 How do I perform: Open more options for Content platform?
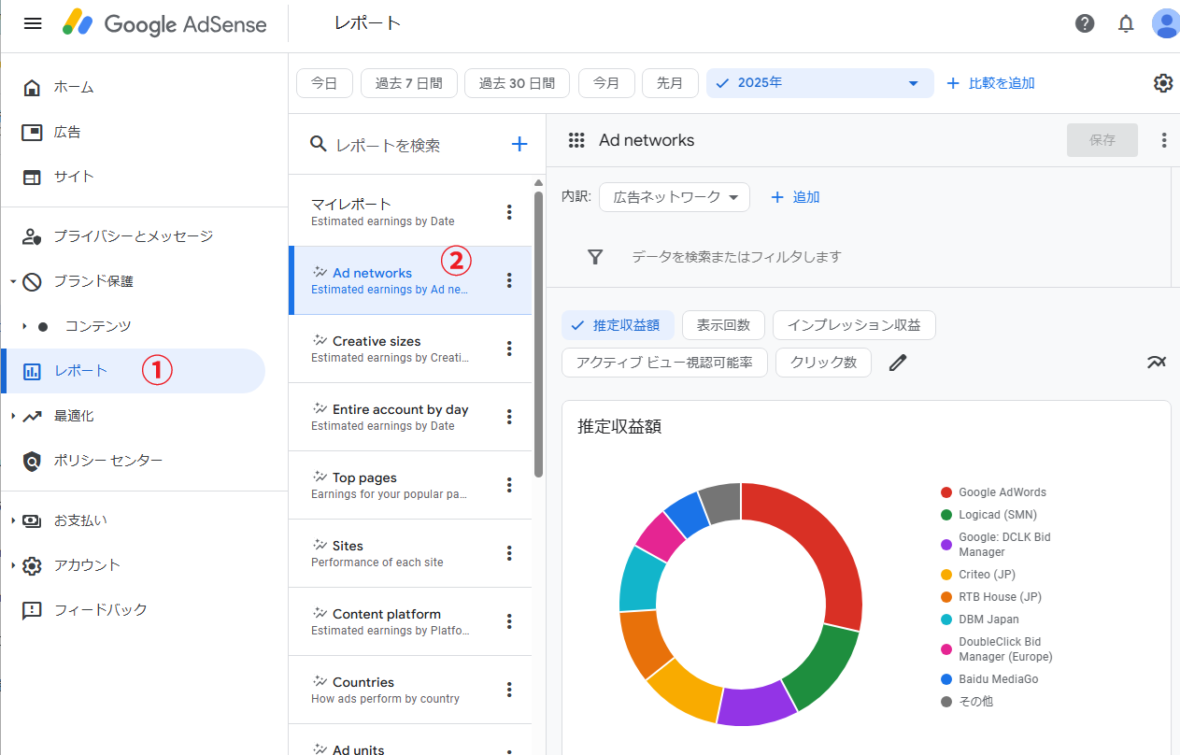point(509,621)
